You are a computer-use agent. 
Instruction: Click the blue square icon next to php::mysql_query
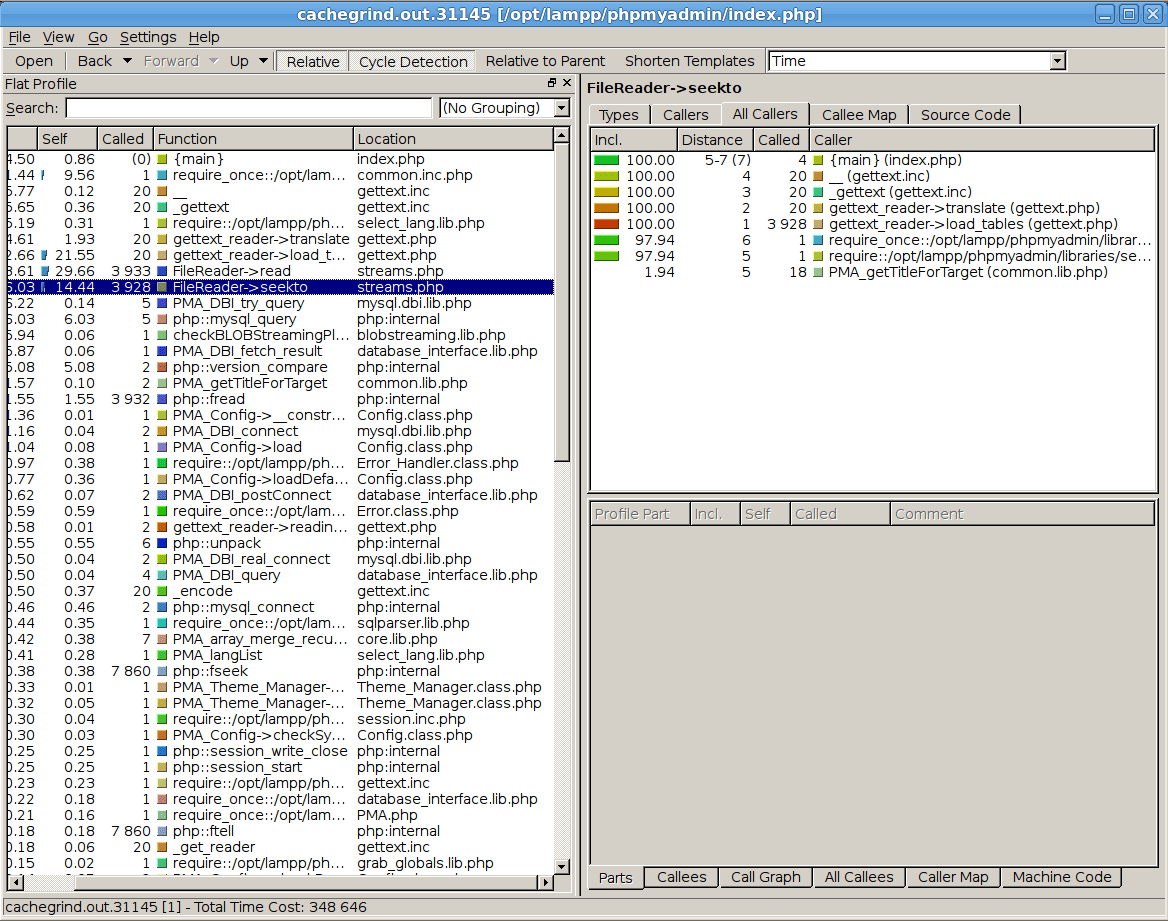pos(162,320)
